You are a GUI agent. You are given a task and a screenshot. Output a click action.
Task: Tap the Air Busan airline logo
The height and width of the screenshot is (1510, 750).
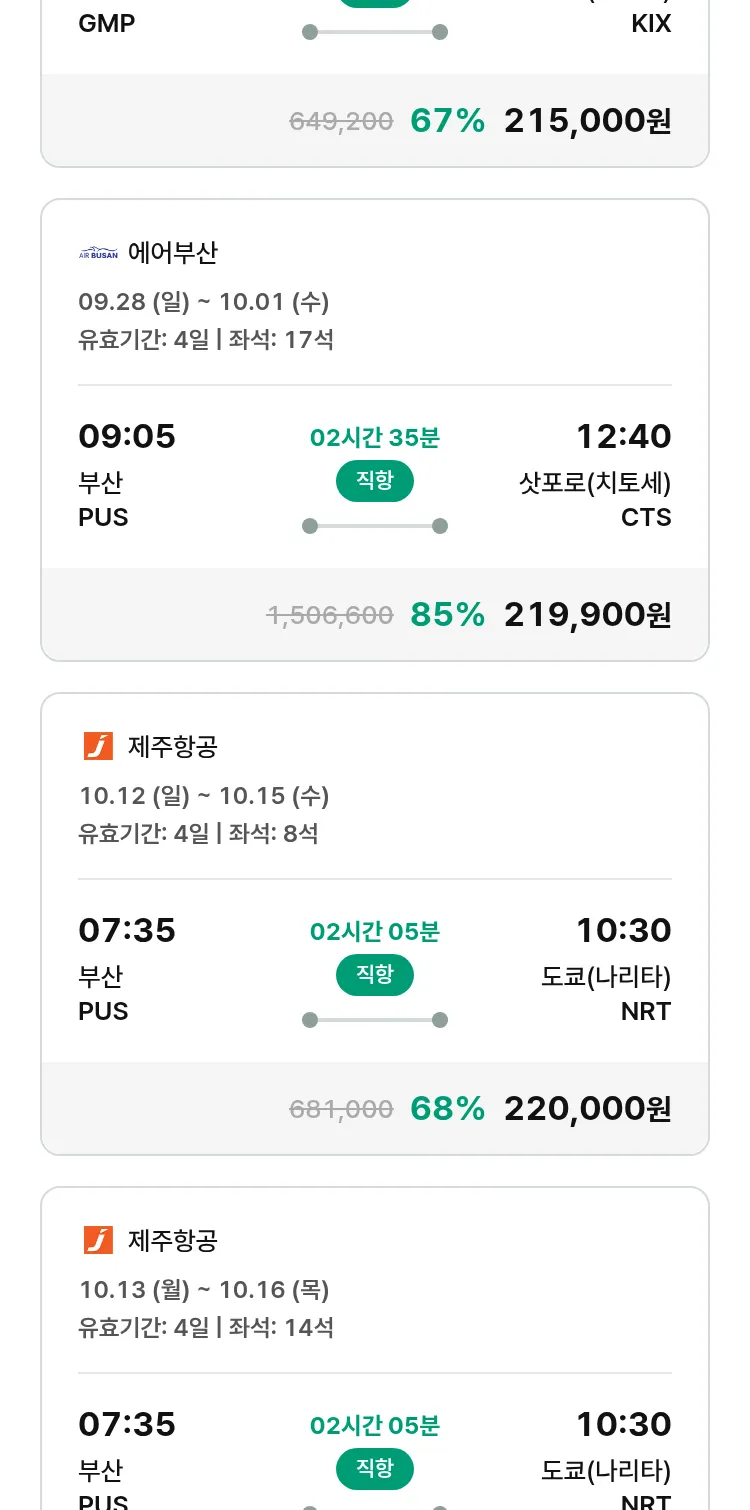[x=98, y=253]
